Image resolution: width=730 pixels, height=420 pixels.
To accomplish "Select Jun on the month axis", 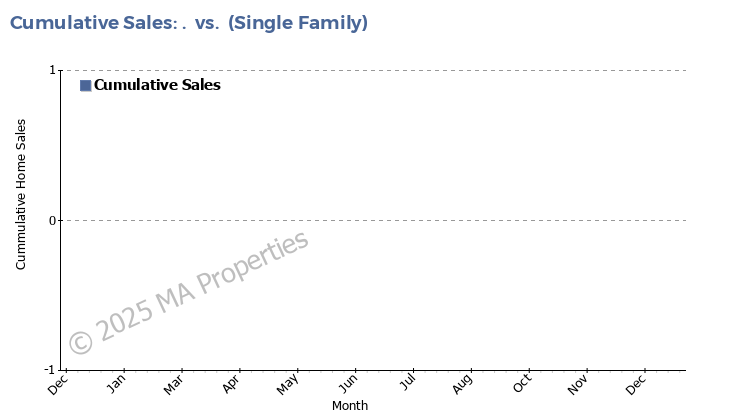I will pyautogui.click(x=347, y=382).
